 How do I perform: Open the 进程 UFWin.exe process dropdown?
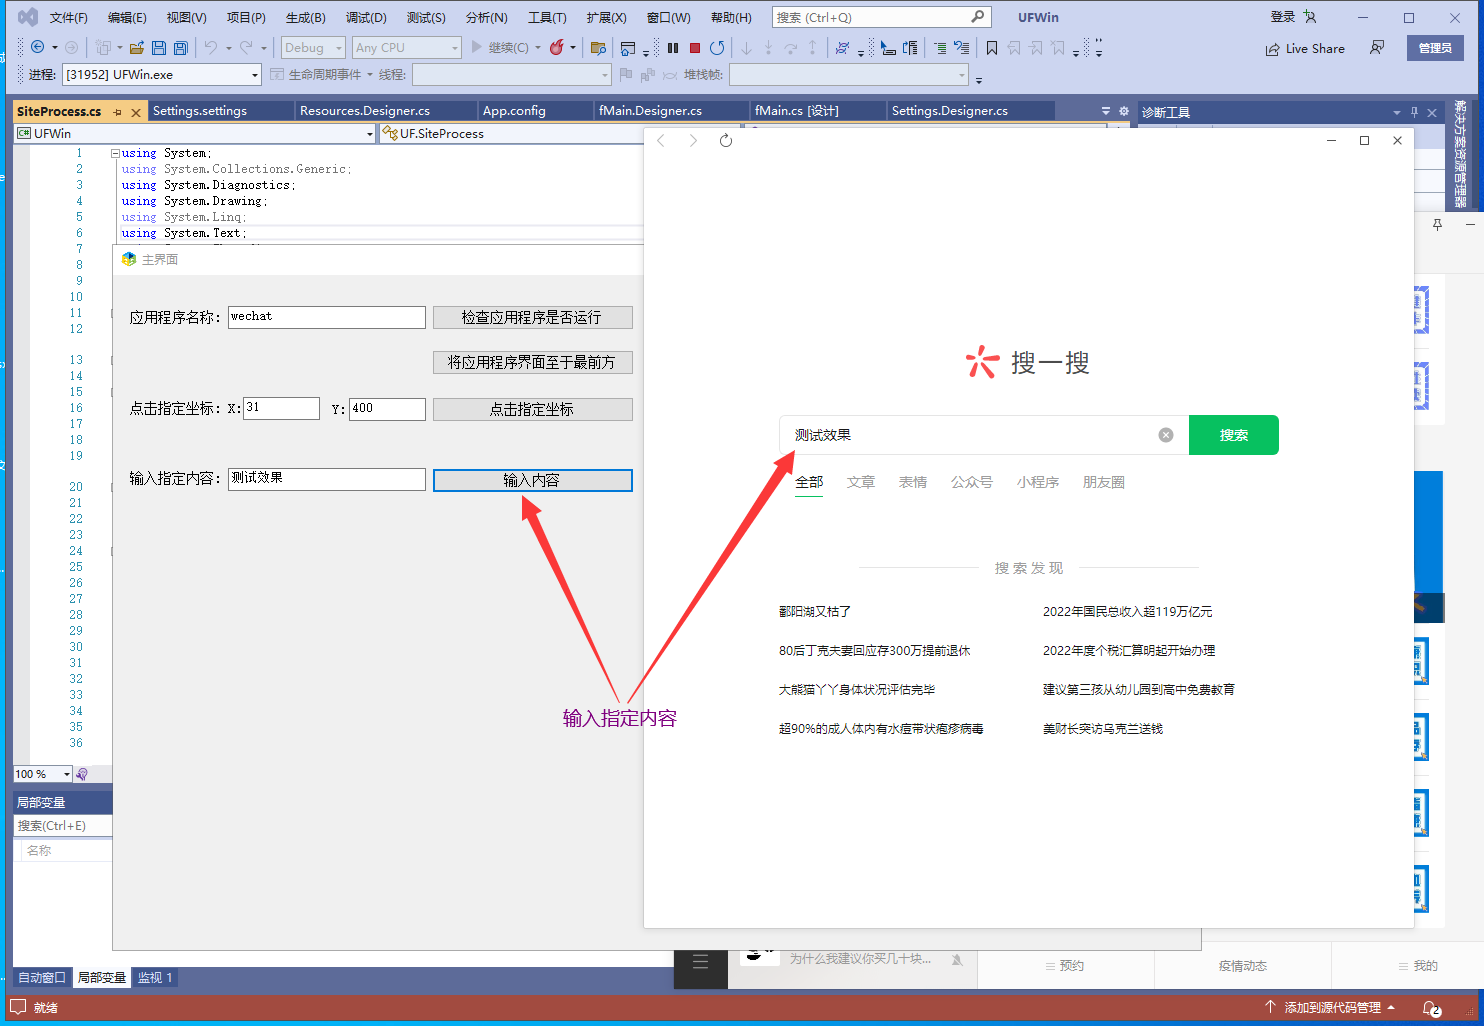coord(162,74)
